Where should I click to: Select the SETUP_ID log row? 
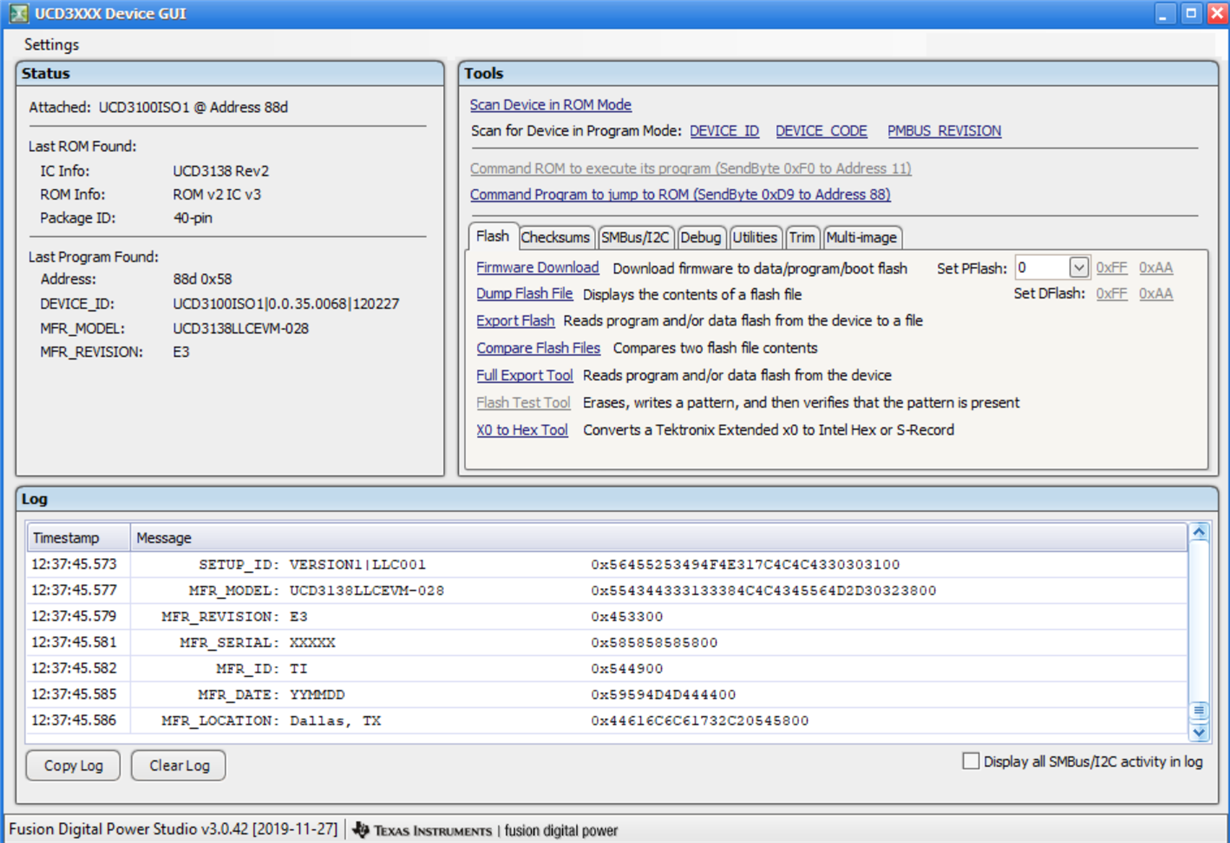(607, 565)
